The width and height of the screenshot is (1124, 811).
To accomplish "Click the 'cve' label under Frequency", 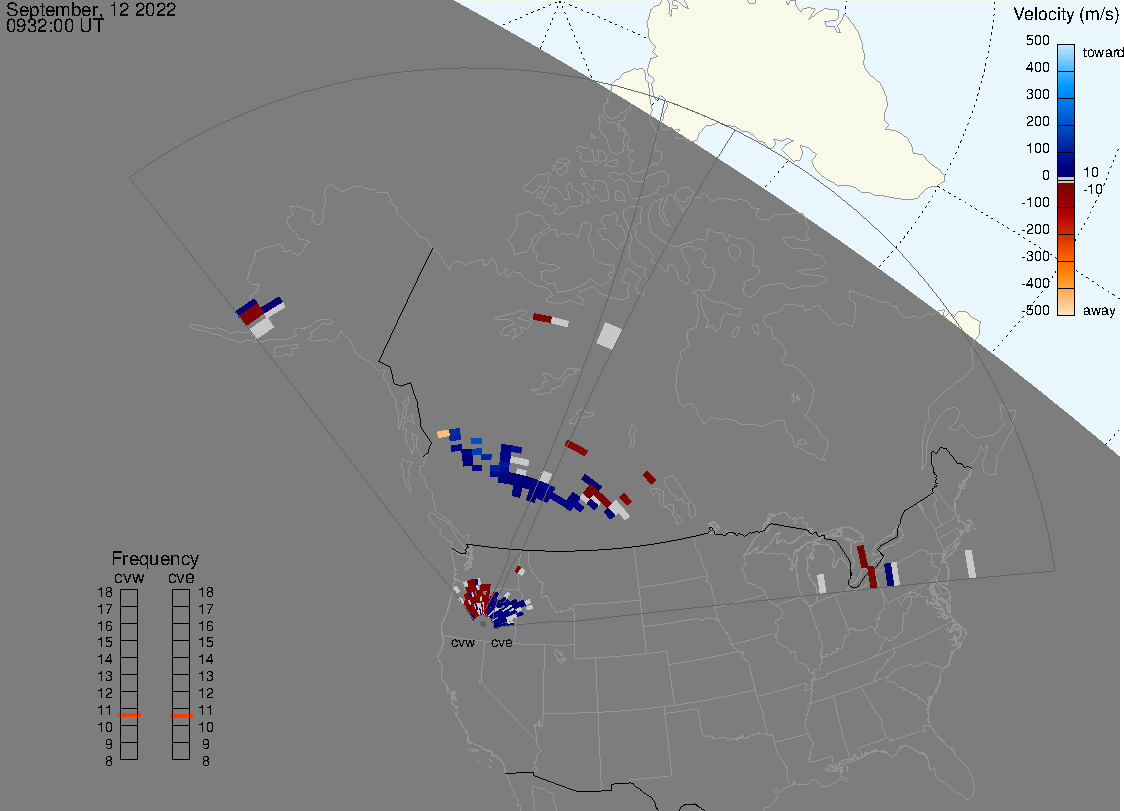I will click(181, 577).
